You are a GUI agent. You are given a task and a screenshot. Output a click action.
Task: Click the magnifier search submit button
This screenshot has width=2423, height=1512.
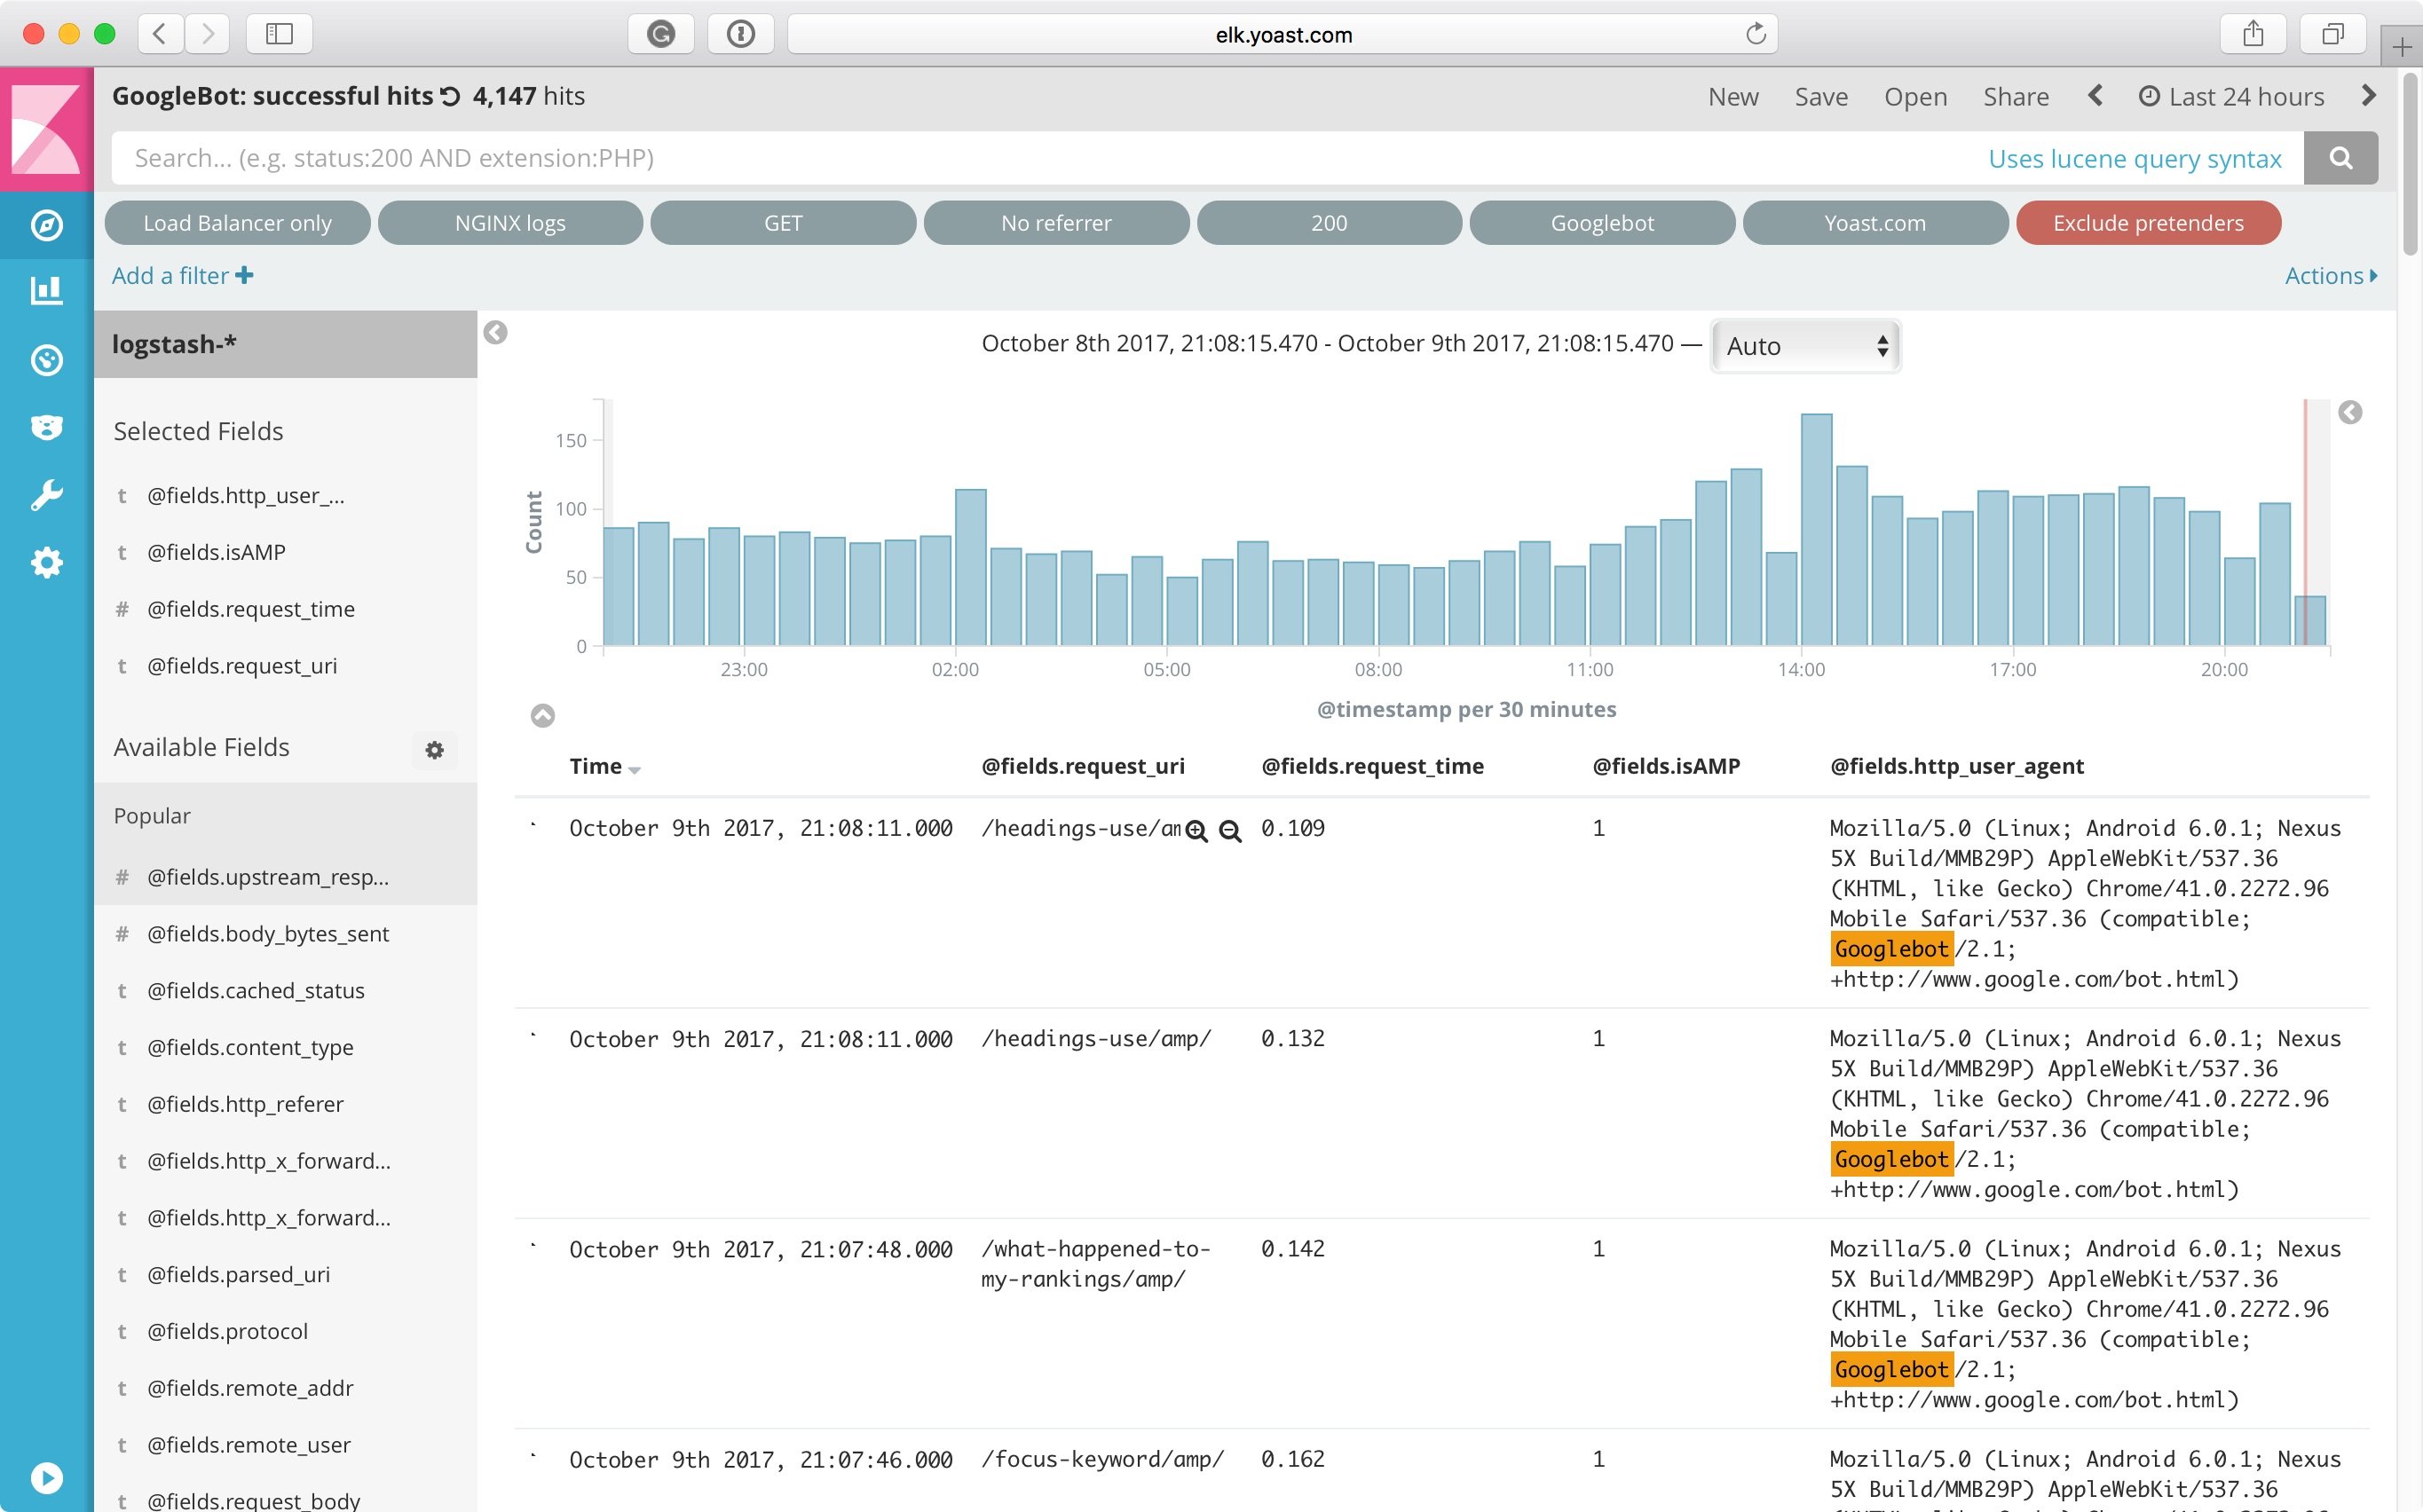[x=2340, y=158]
